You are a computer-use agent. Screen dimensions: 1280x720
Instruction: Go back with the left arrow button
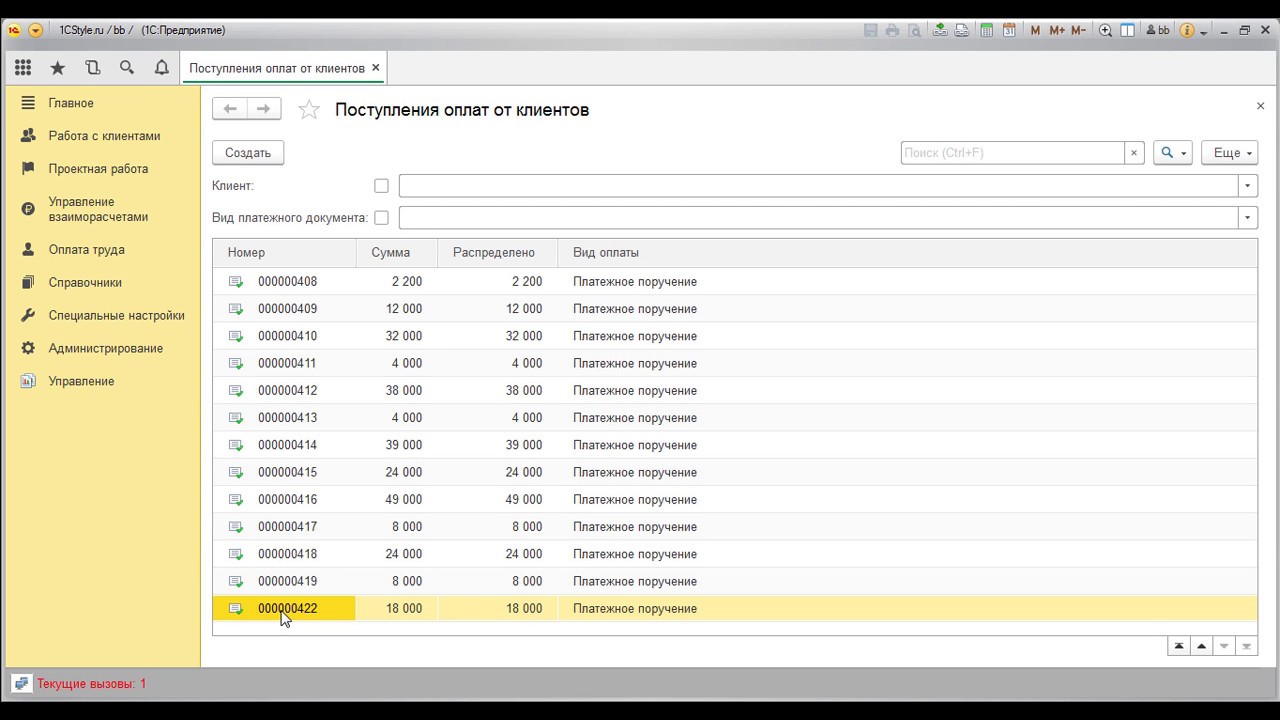click(x=230, y=109)
